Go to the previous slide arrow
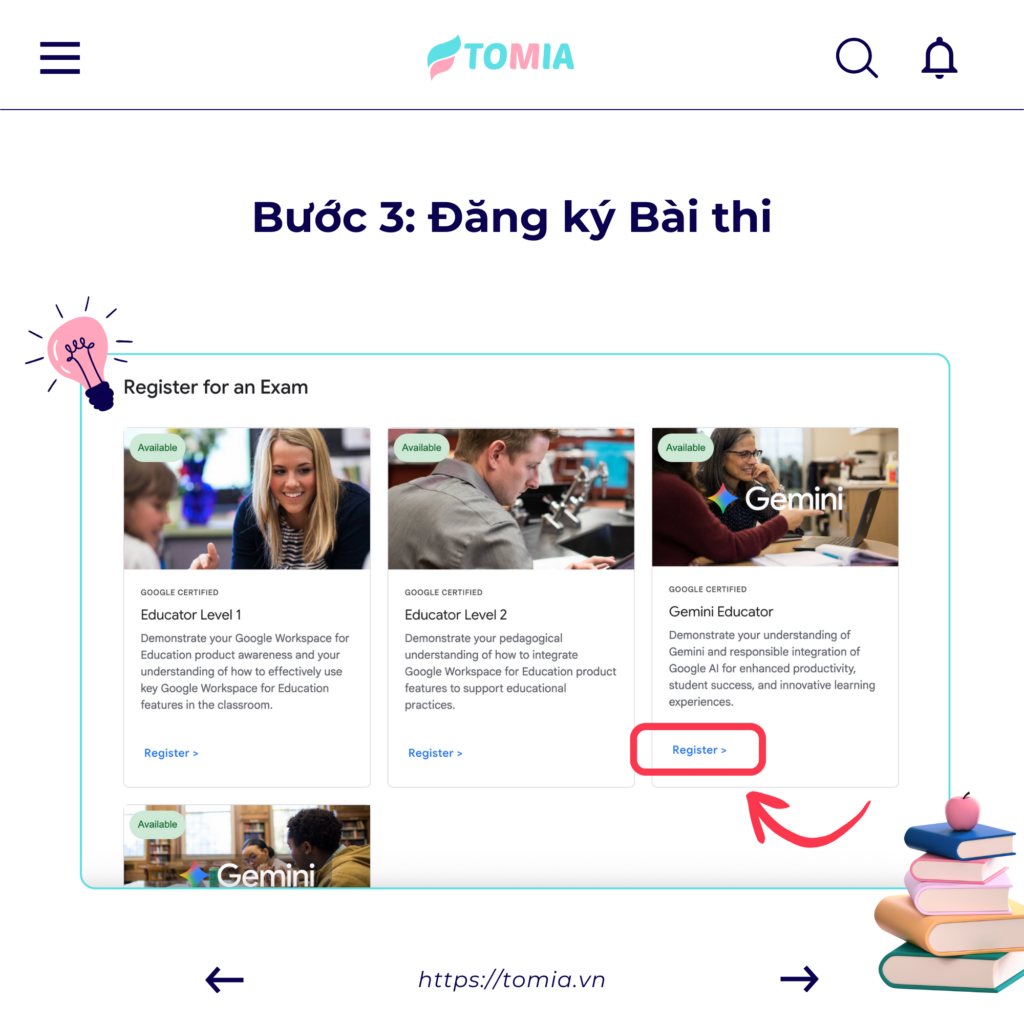 point(224,980)
